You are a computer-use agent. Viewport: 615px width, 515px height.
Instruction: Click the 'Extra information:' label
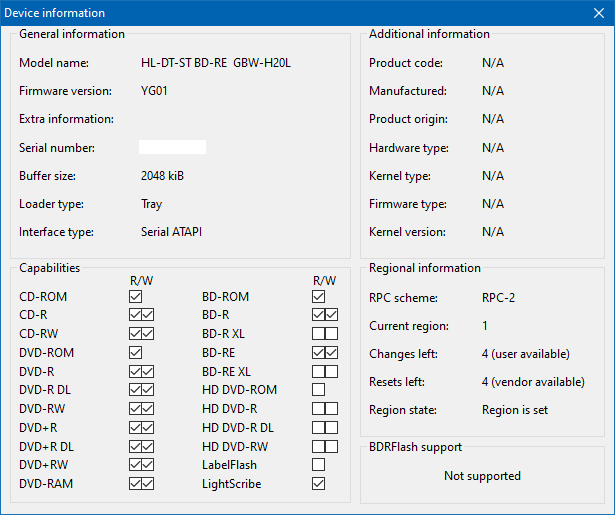pyautogui.click(x=66, y=119)
